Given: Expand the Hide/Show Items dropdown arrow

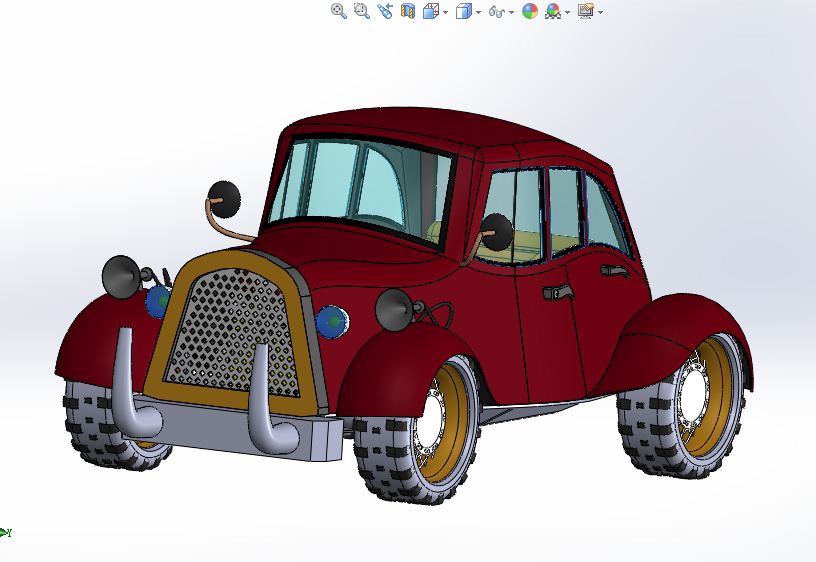Looking at the screenshot, I should tap(512, 12).
